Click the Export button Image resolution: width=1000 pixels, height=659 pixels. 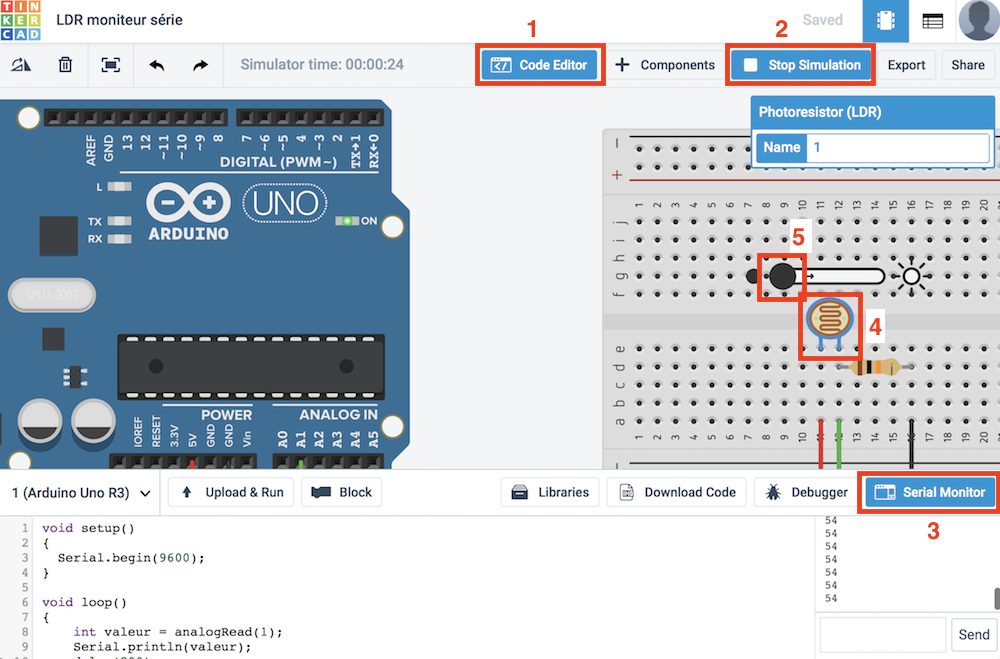pos(906,65)
